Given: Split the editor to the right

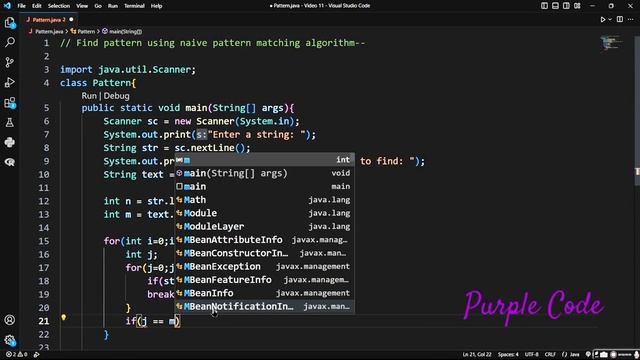Looking at the screenshot, I should pyautogui.click(x=620, y=19).
